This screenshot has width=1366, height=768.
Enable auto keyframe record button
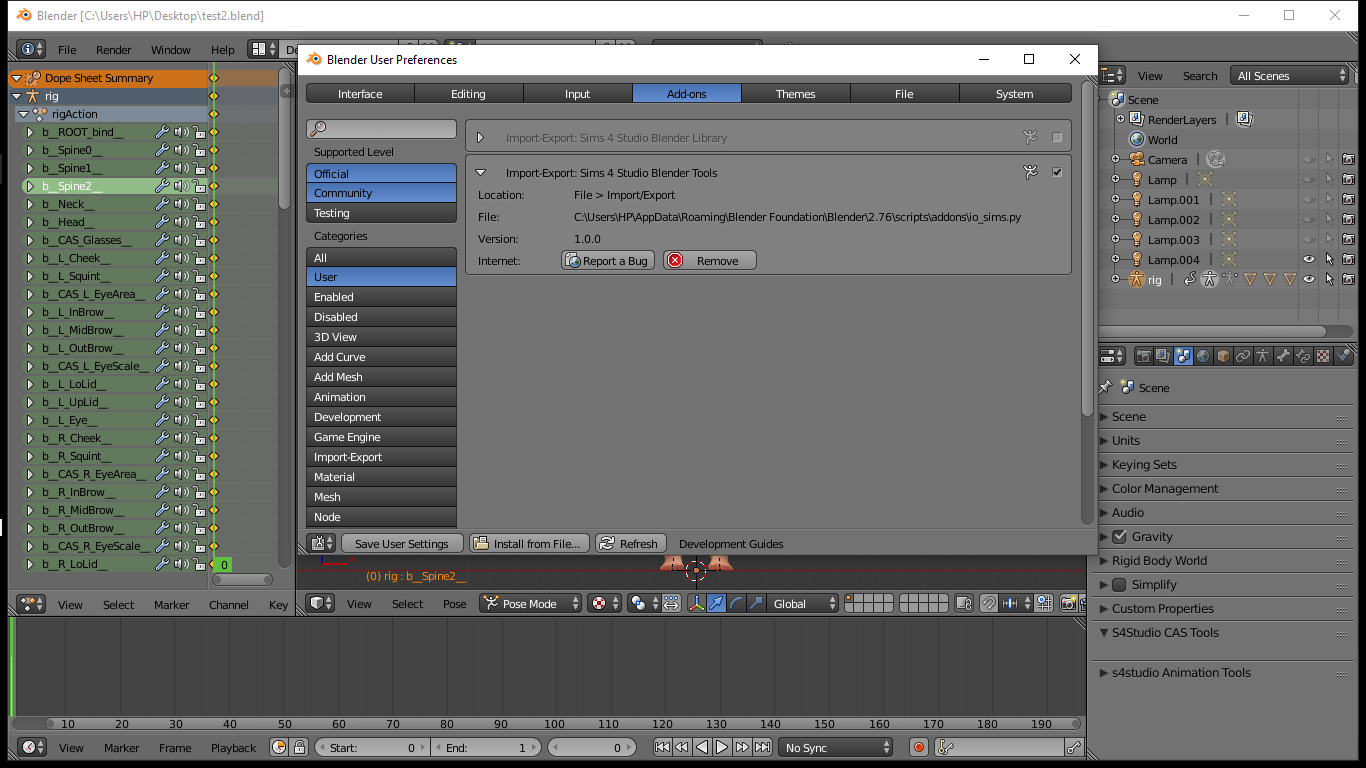919,747
